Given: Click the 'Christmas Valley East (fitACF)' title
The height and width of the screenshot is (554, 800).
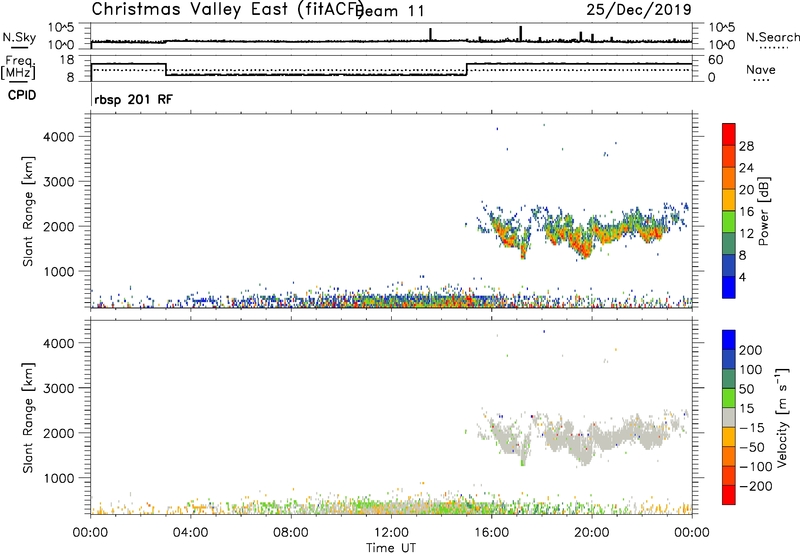Looking at the screenshot, I should click(x=228, y=10).
